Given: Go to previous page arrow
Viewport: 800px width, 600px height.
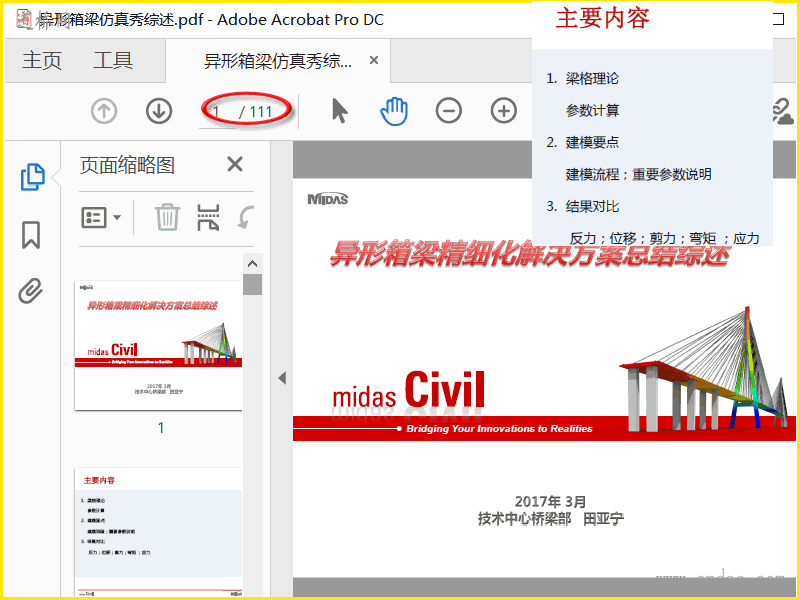Looking at the screenshot, I should tap(104, 111).
